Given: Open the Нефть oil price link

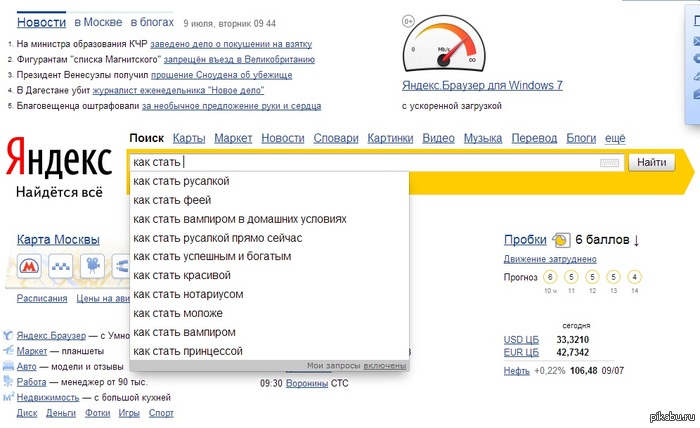Looking at the screenshot, I should click(x=517, y=370).
